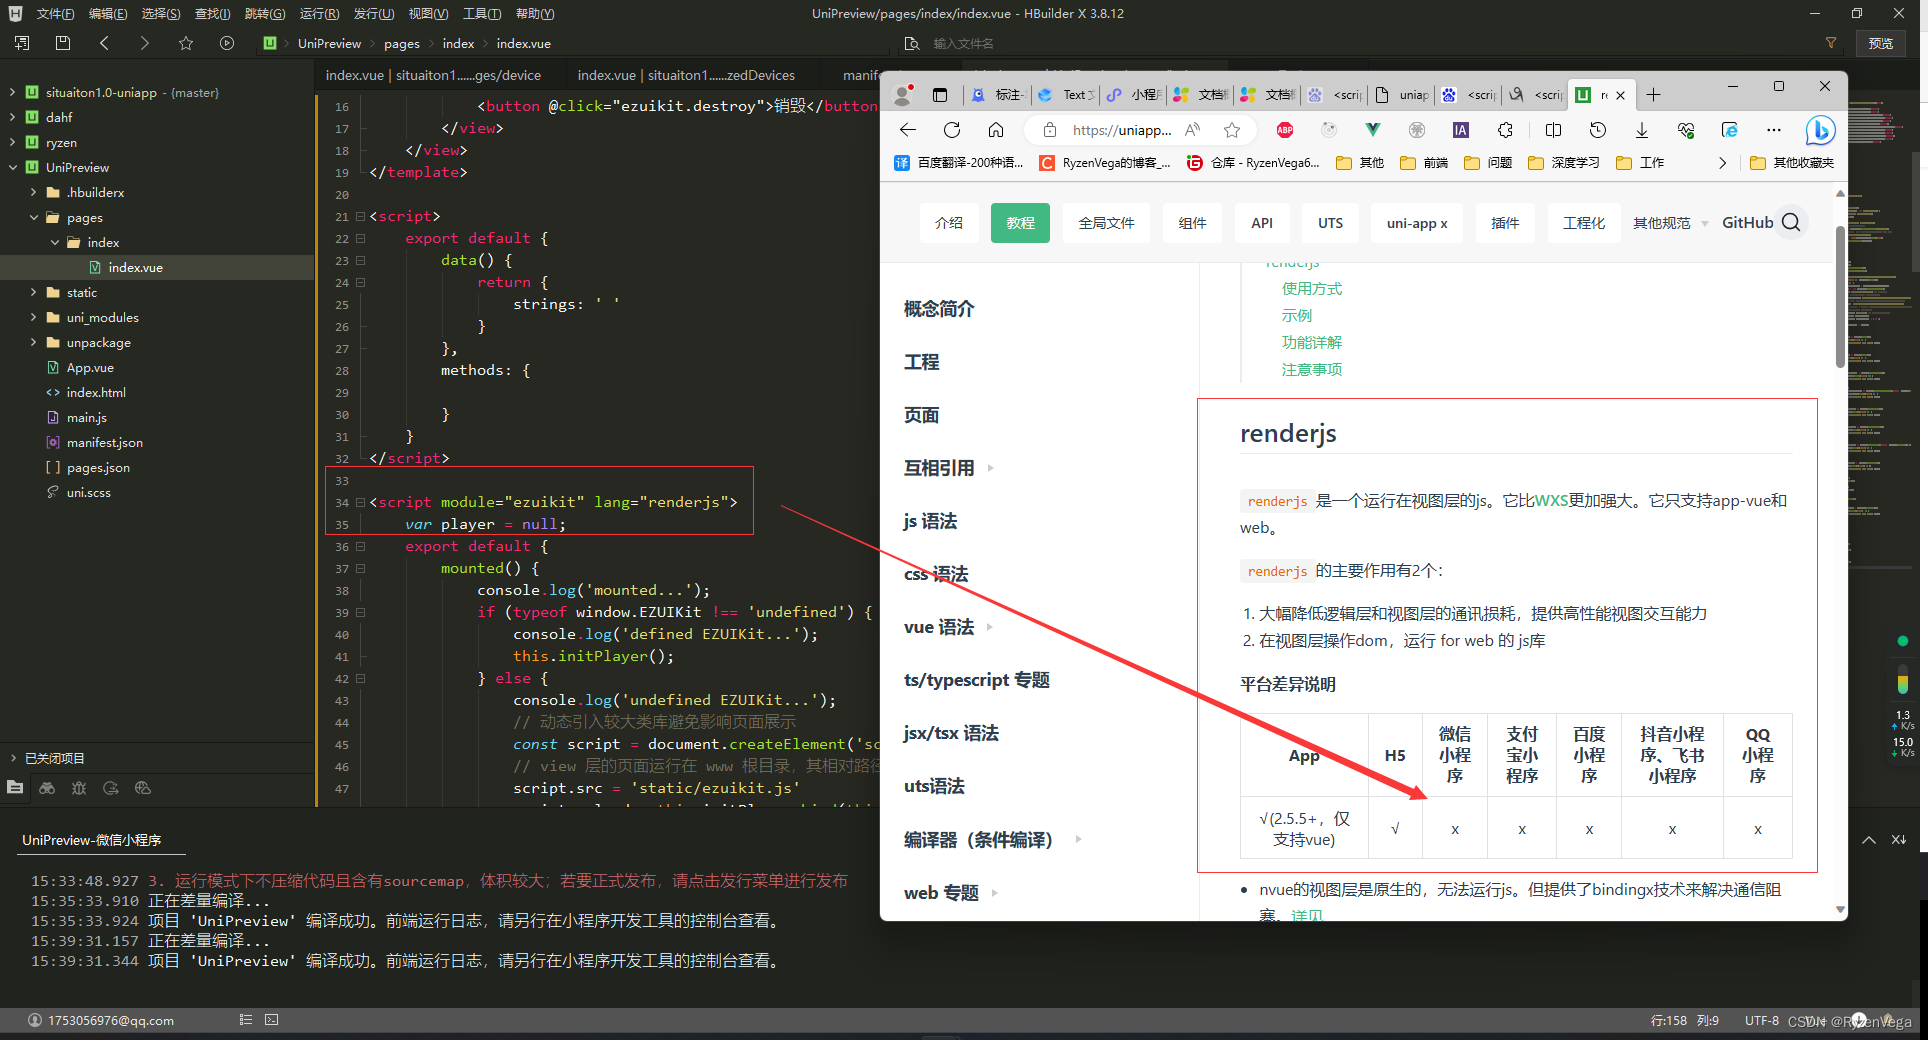Click the split screen icon in browser
This screenshot has height=1040, width=1928.
(1553, 130)
